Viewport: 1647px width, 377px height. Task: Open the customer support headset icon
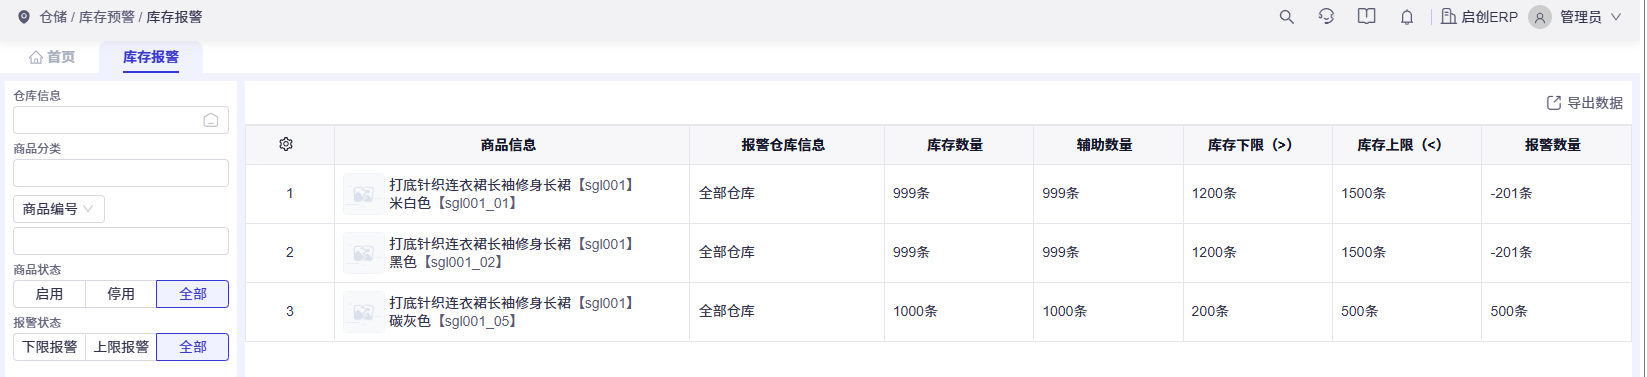[x=1326, y=17]
